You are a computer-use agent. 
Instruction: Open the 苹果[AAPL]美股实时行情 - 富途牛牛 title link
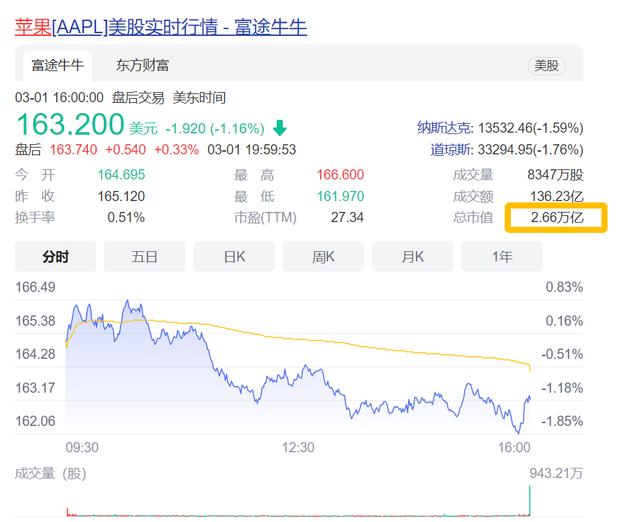pyautogui.click(x=161, y=28)
